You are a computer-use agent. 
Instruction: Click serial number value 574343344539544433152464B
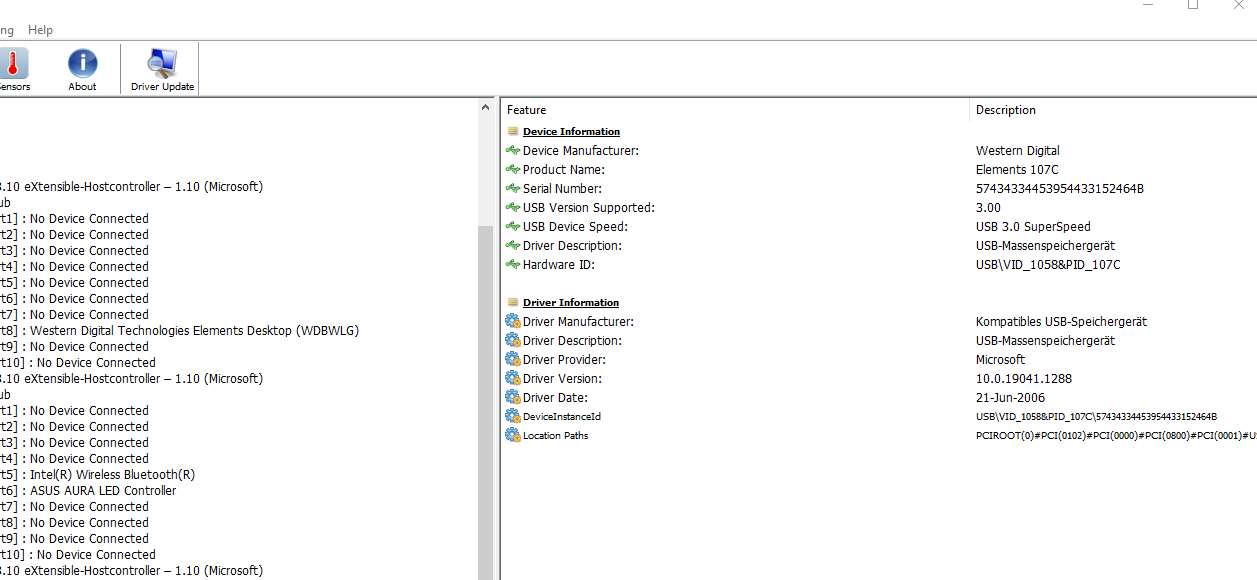pos(1060,189)
